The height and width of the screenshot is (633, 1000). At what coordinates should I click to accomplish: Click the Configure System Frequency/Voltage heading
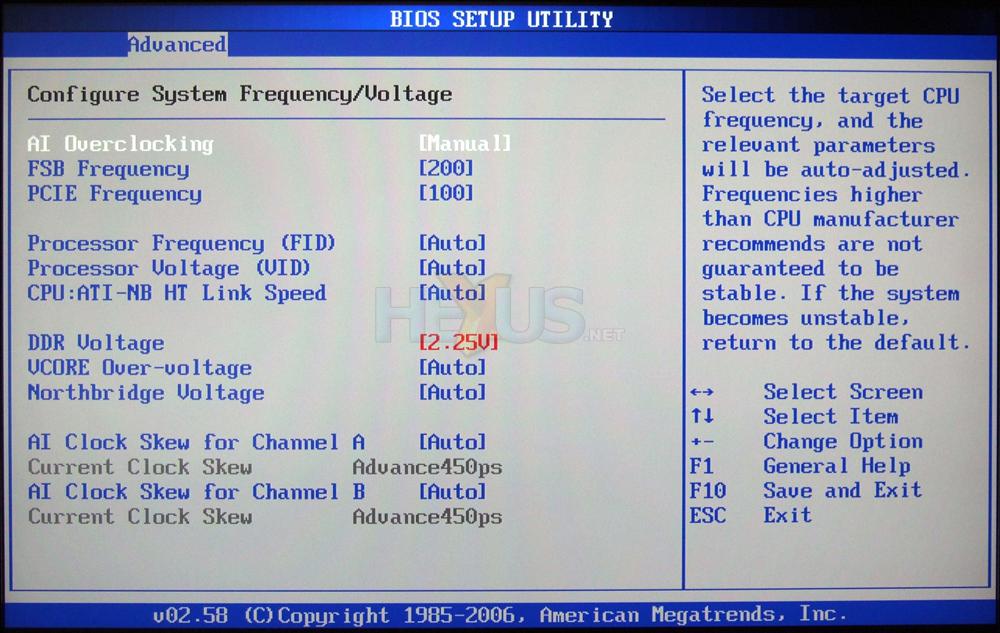(240, 95)
